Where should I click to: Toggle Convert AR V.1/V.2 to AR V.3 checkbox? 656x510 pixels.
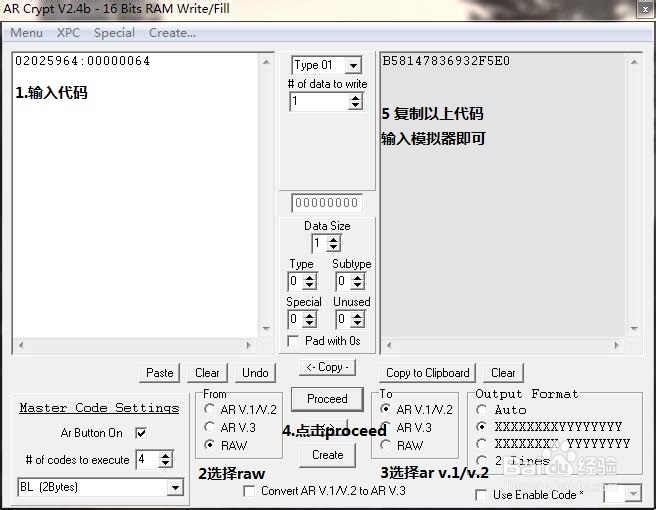(249, 491)
